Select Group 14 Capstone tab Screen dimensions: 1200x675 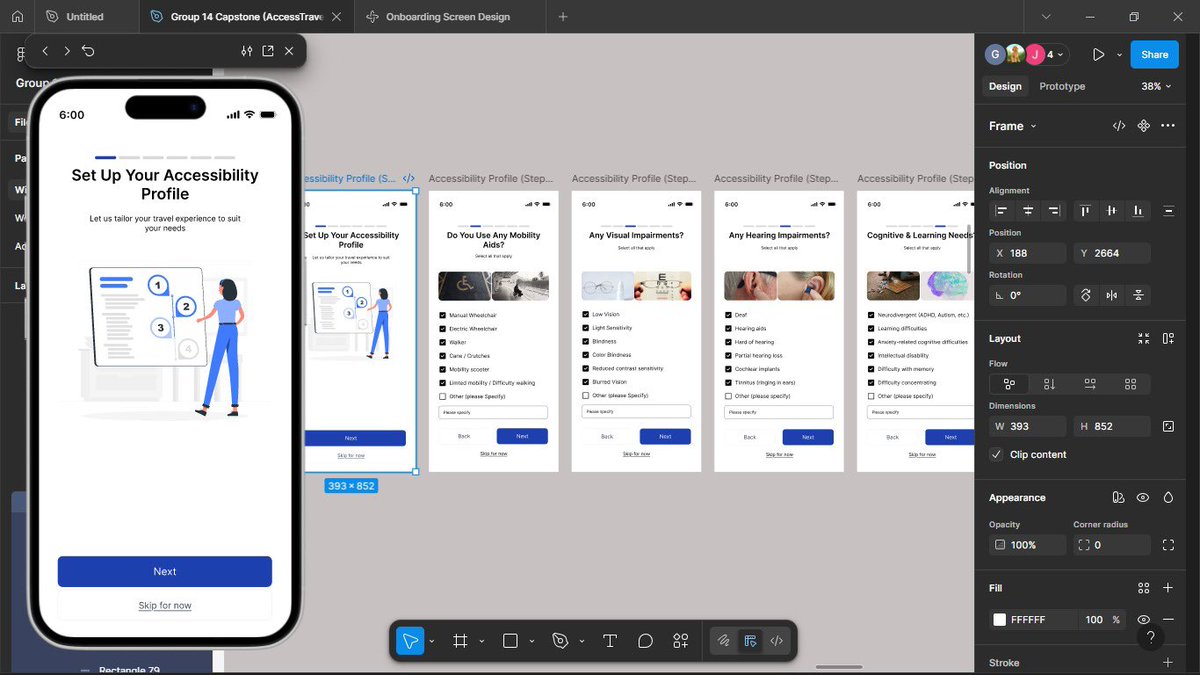click(x=246, y=17)
